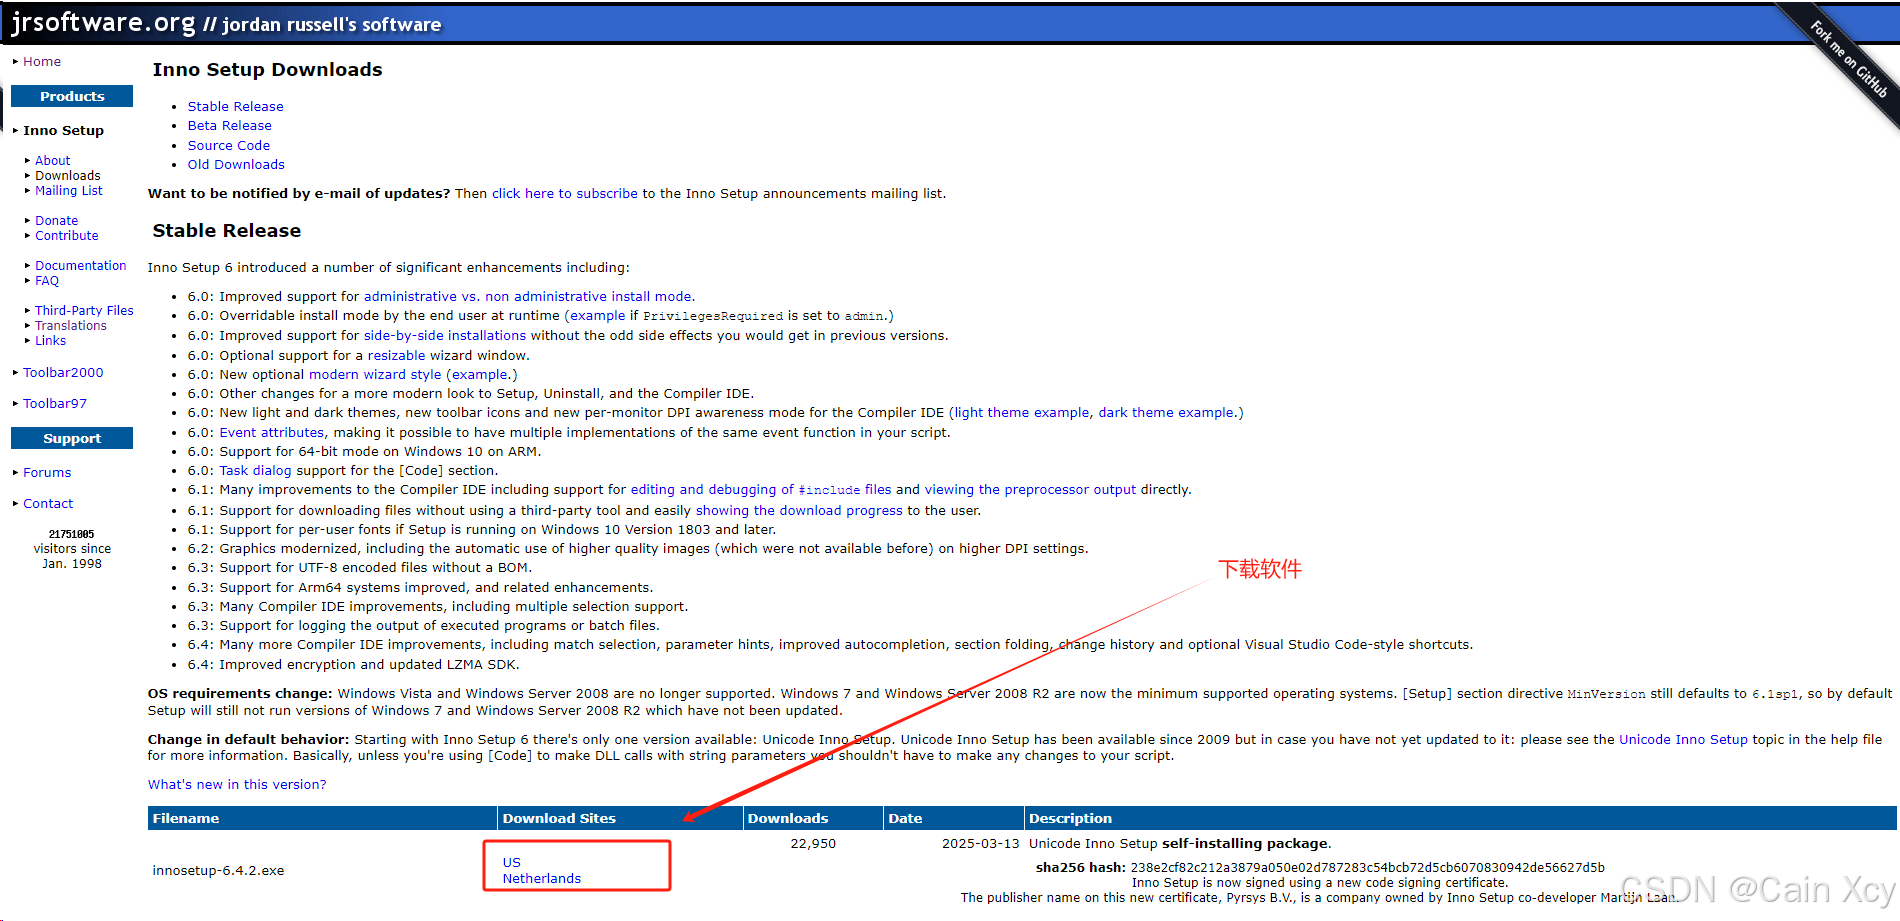Download innosetup from the Netherlands site

[541, 879]
